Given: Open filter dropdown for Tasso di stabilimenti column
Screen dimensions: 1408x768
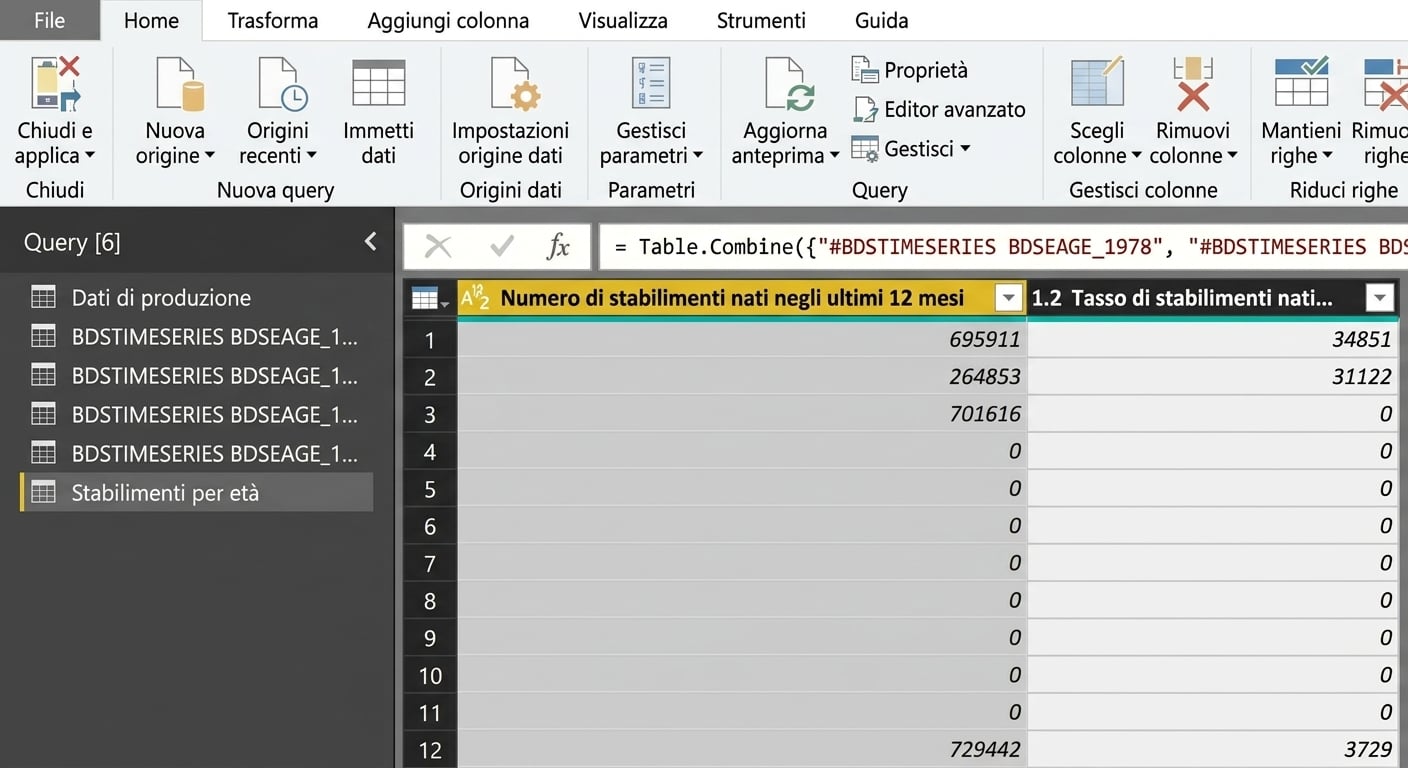Looking at the screenshot, I should [x=1380, y=298].
